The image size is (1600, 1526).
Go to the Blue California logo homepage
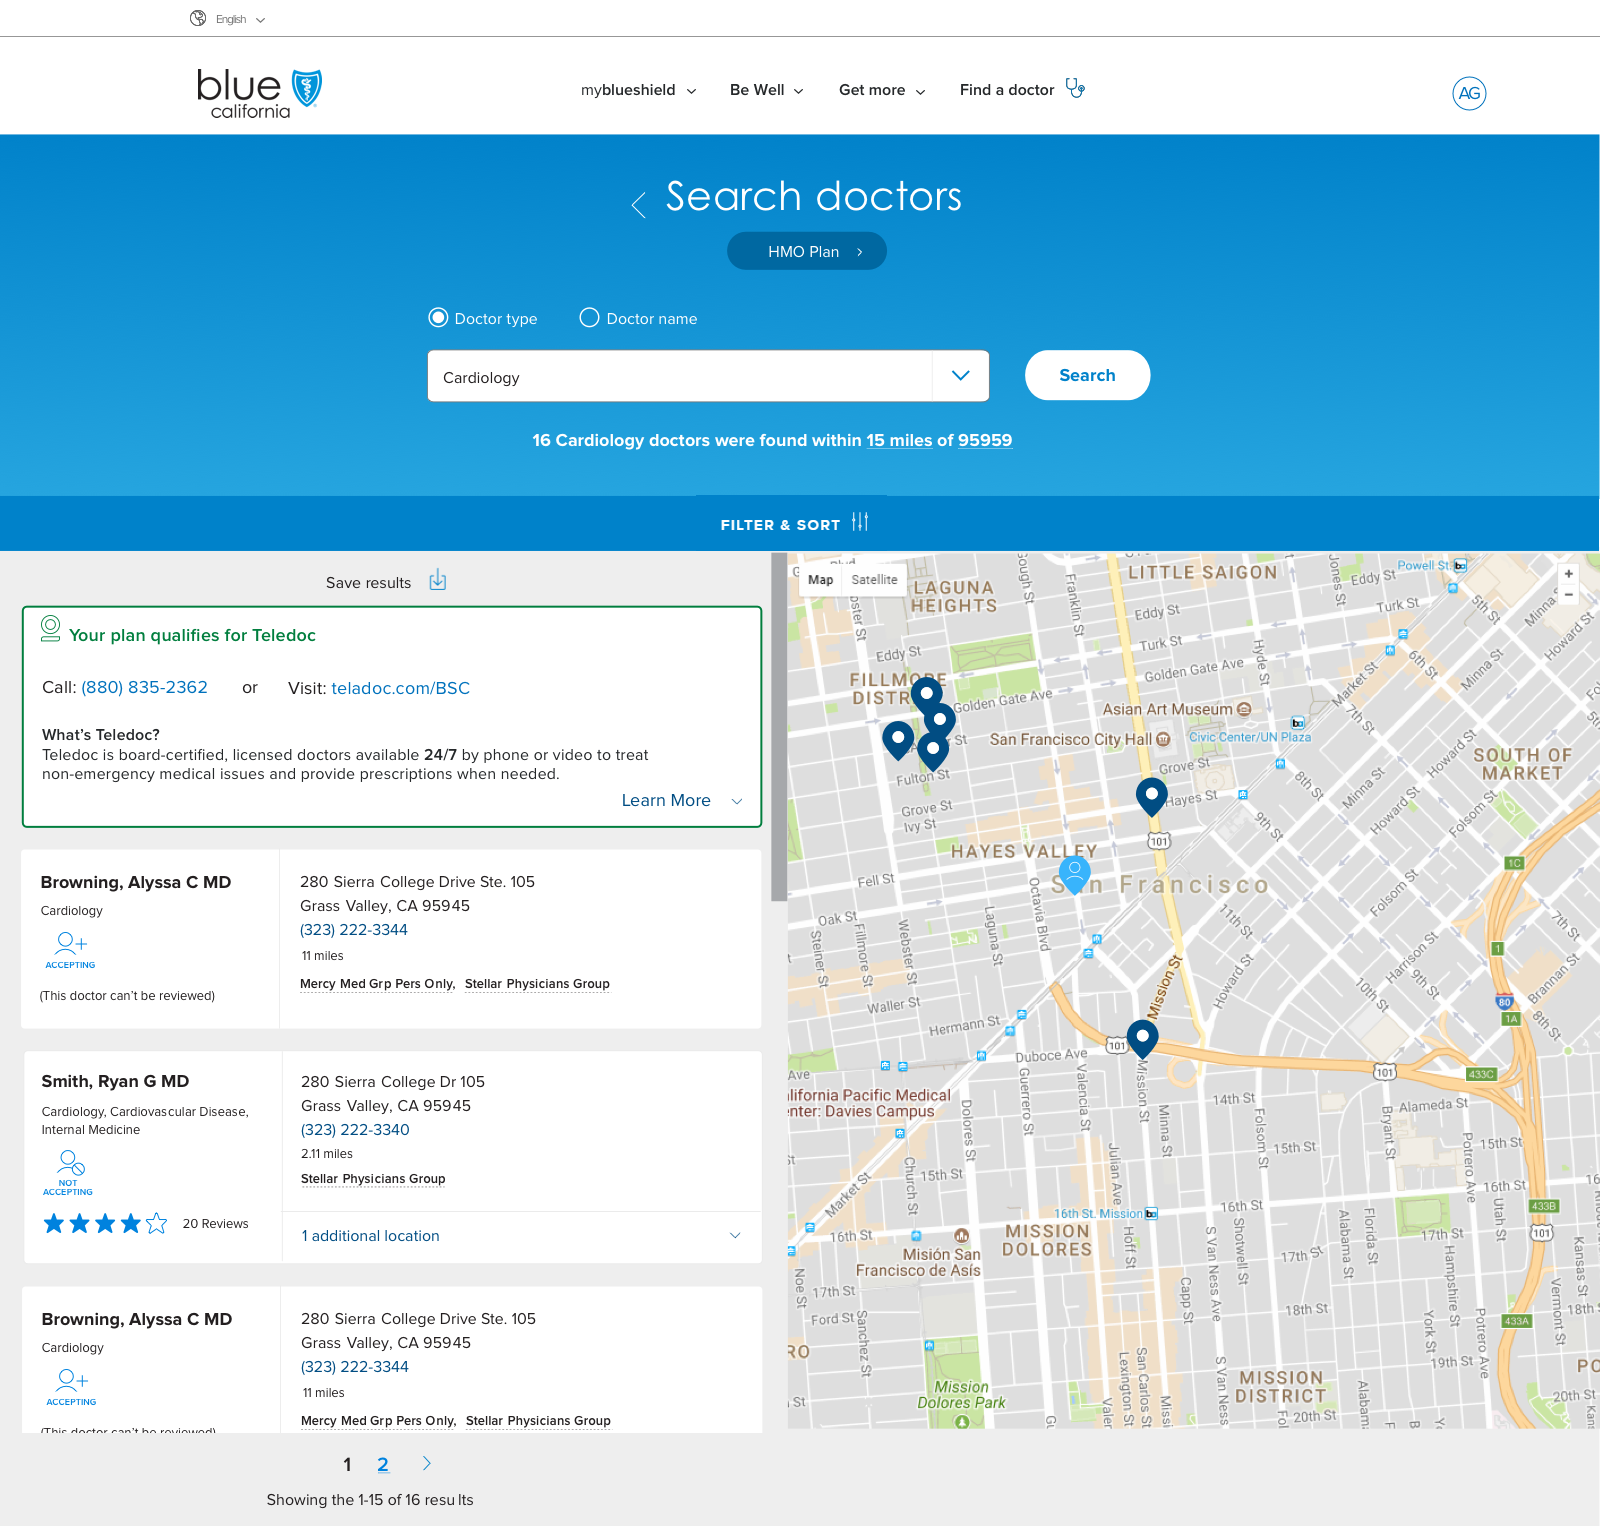pyautogui.click(x=259, y=94)
